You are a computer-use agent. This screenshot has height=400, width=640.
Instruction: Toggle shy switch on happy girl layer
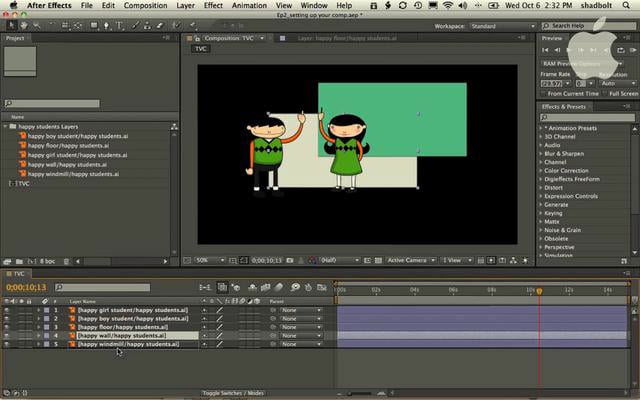(204, 310)
